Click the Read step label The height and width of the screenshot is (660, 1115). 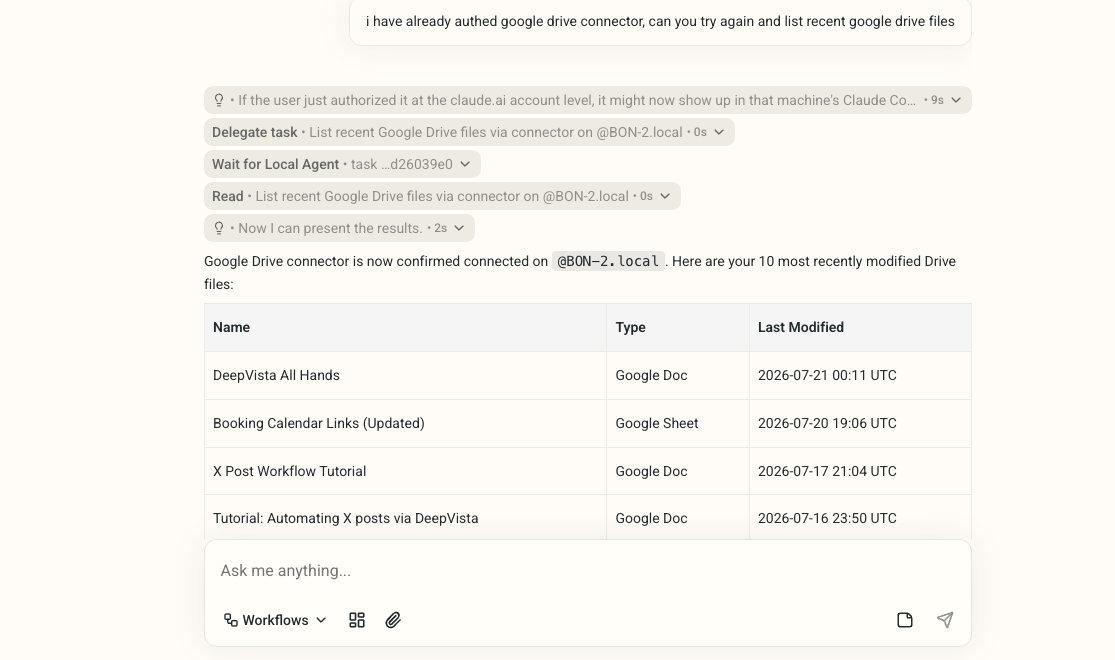pos(228,196)
